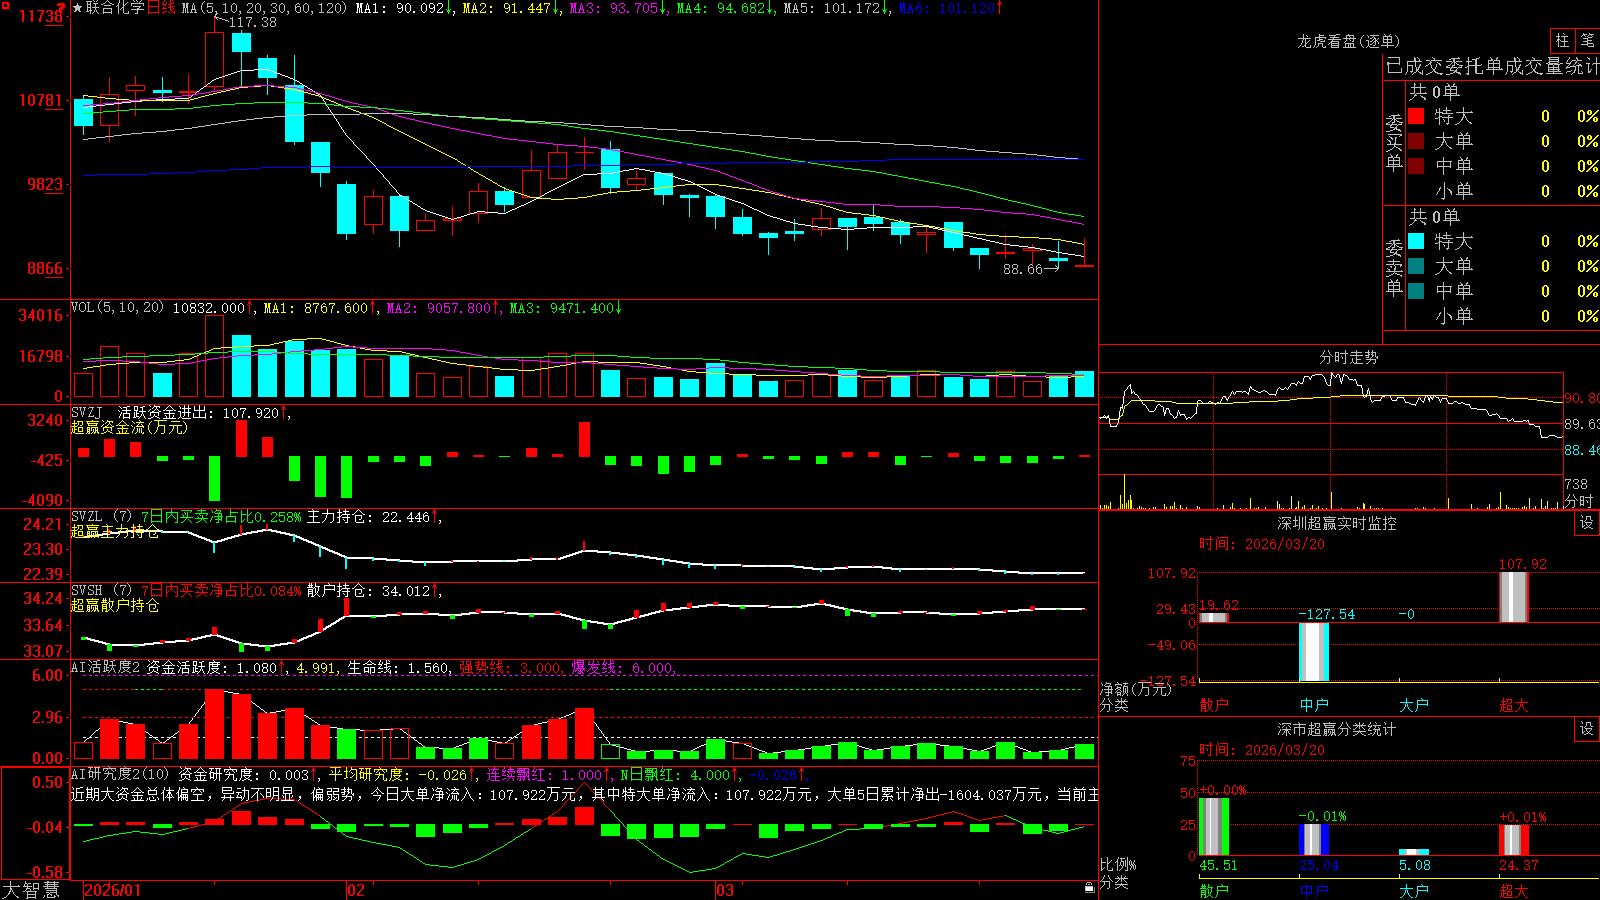1600x900 pixels.
Task: Click the 已成交委托单成交量统计 header
Action: click(x=1492, y=66)
